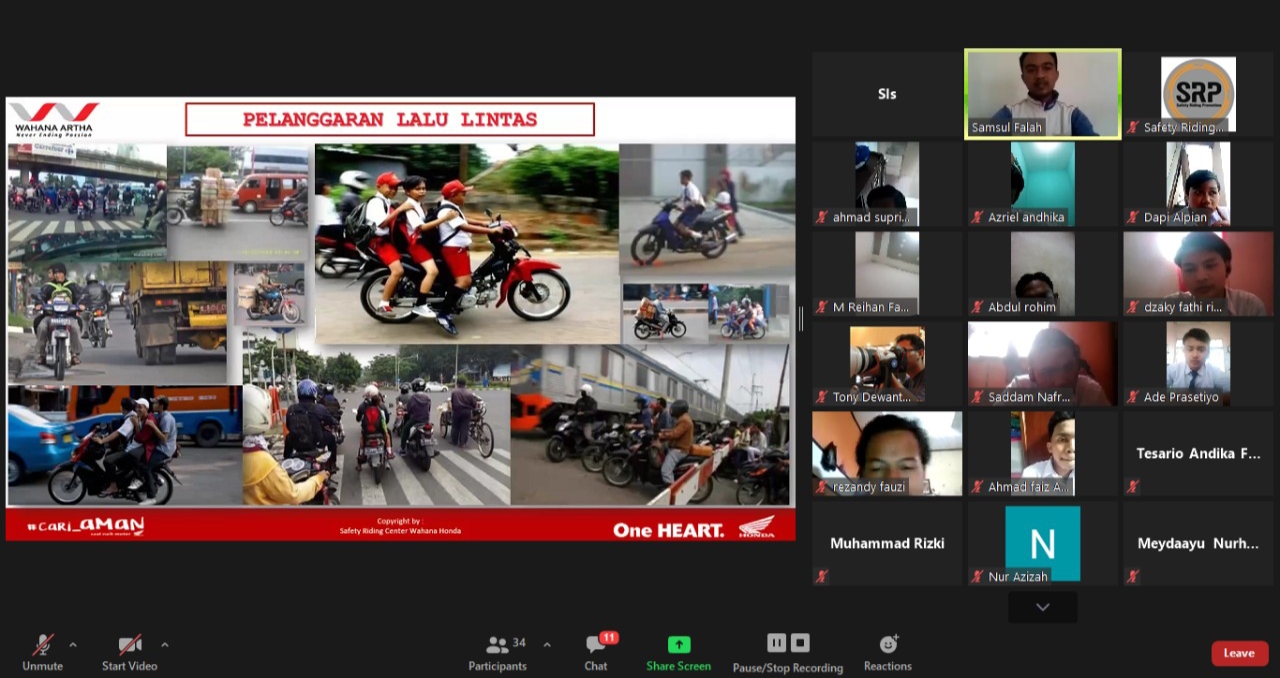
Task: Open the arrow menu beside Participants
Action: click(546, 645)
